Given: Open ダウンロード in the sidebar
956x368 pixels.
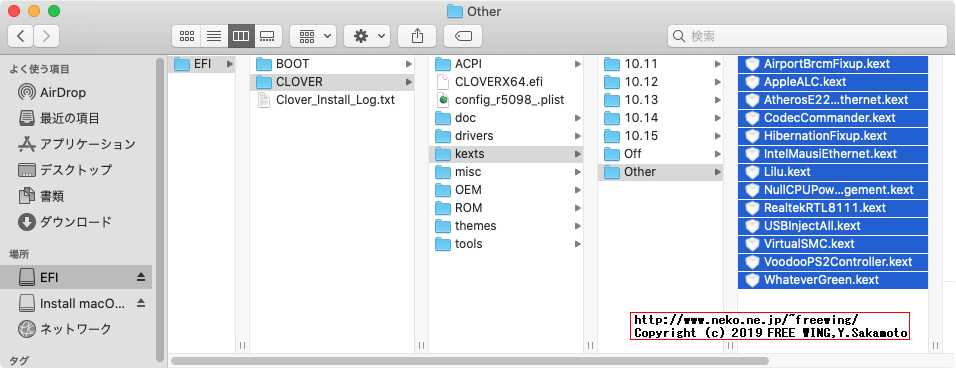Looking at the screenshot, I should (x=77, y=222).
